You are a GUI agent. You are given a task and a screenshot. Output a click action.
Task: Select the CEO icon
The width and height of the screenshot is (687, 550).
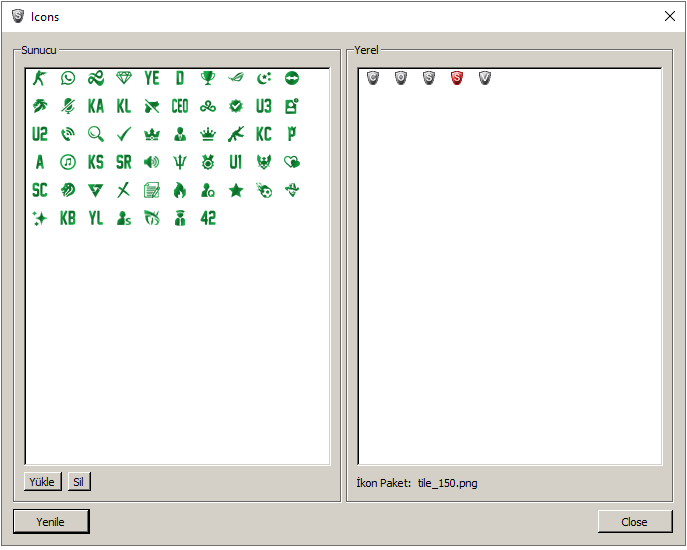180,106
